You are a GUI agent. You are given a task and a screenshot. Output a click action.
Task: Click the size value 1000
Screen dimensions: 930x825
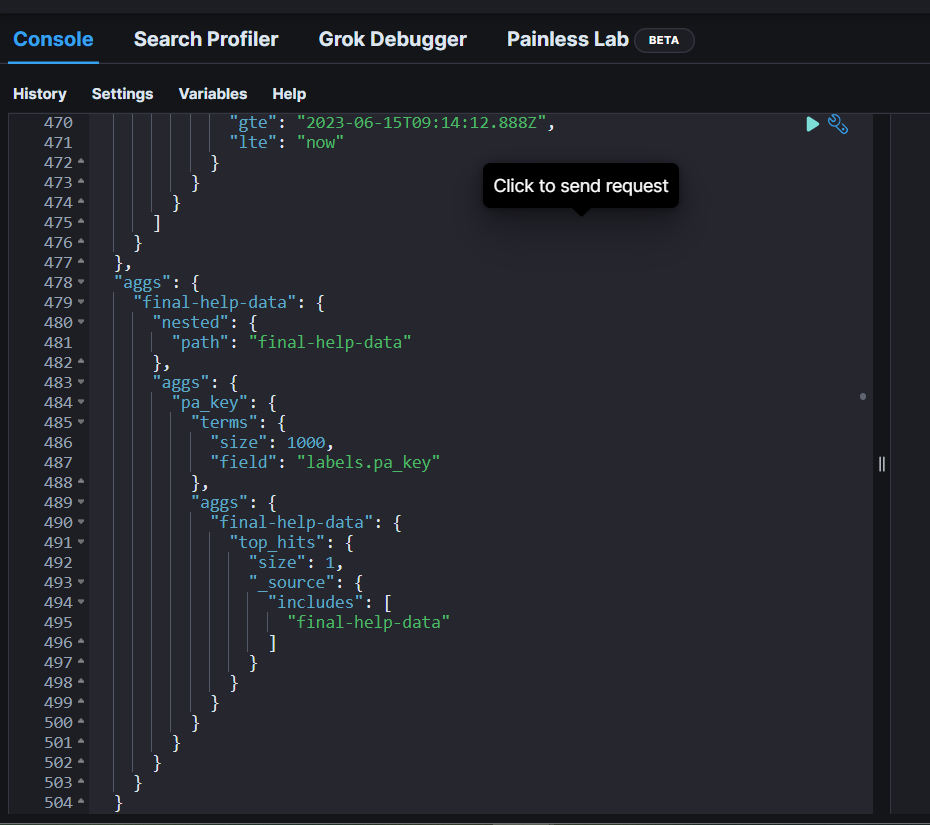point(306,442)
